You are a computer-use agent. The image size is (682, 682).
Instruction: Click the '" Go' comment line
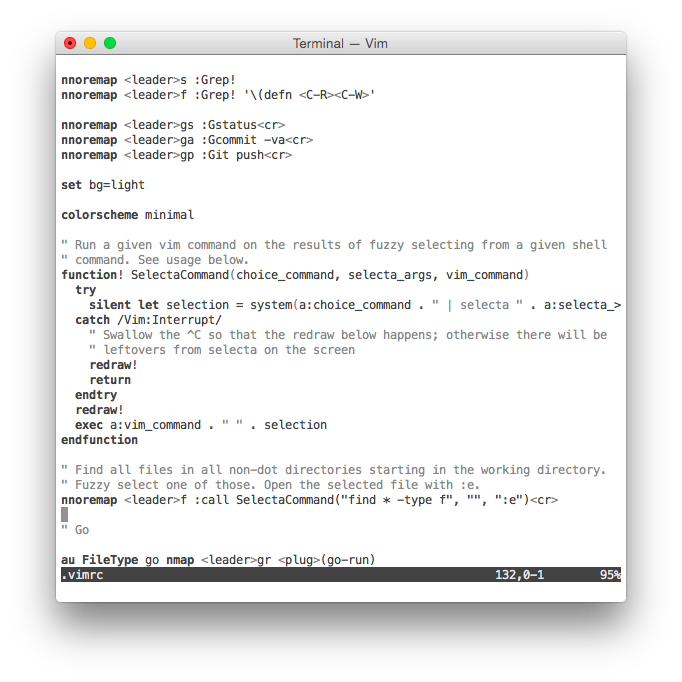pos(75,530)
